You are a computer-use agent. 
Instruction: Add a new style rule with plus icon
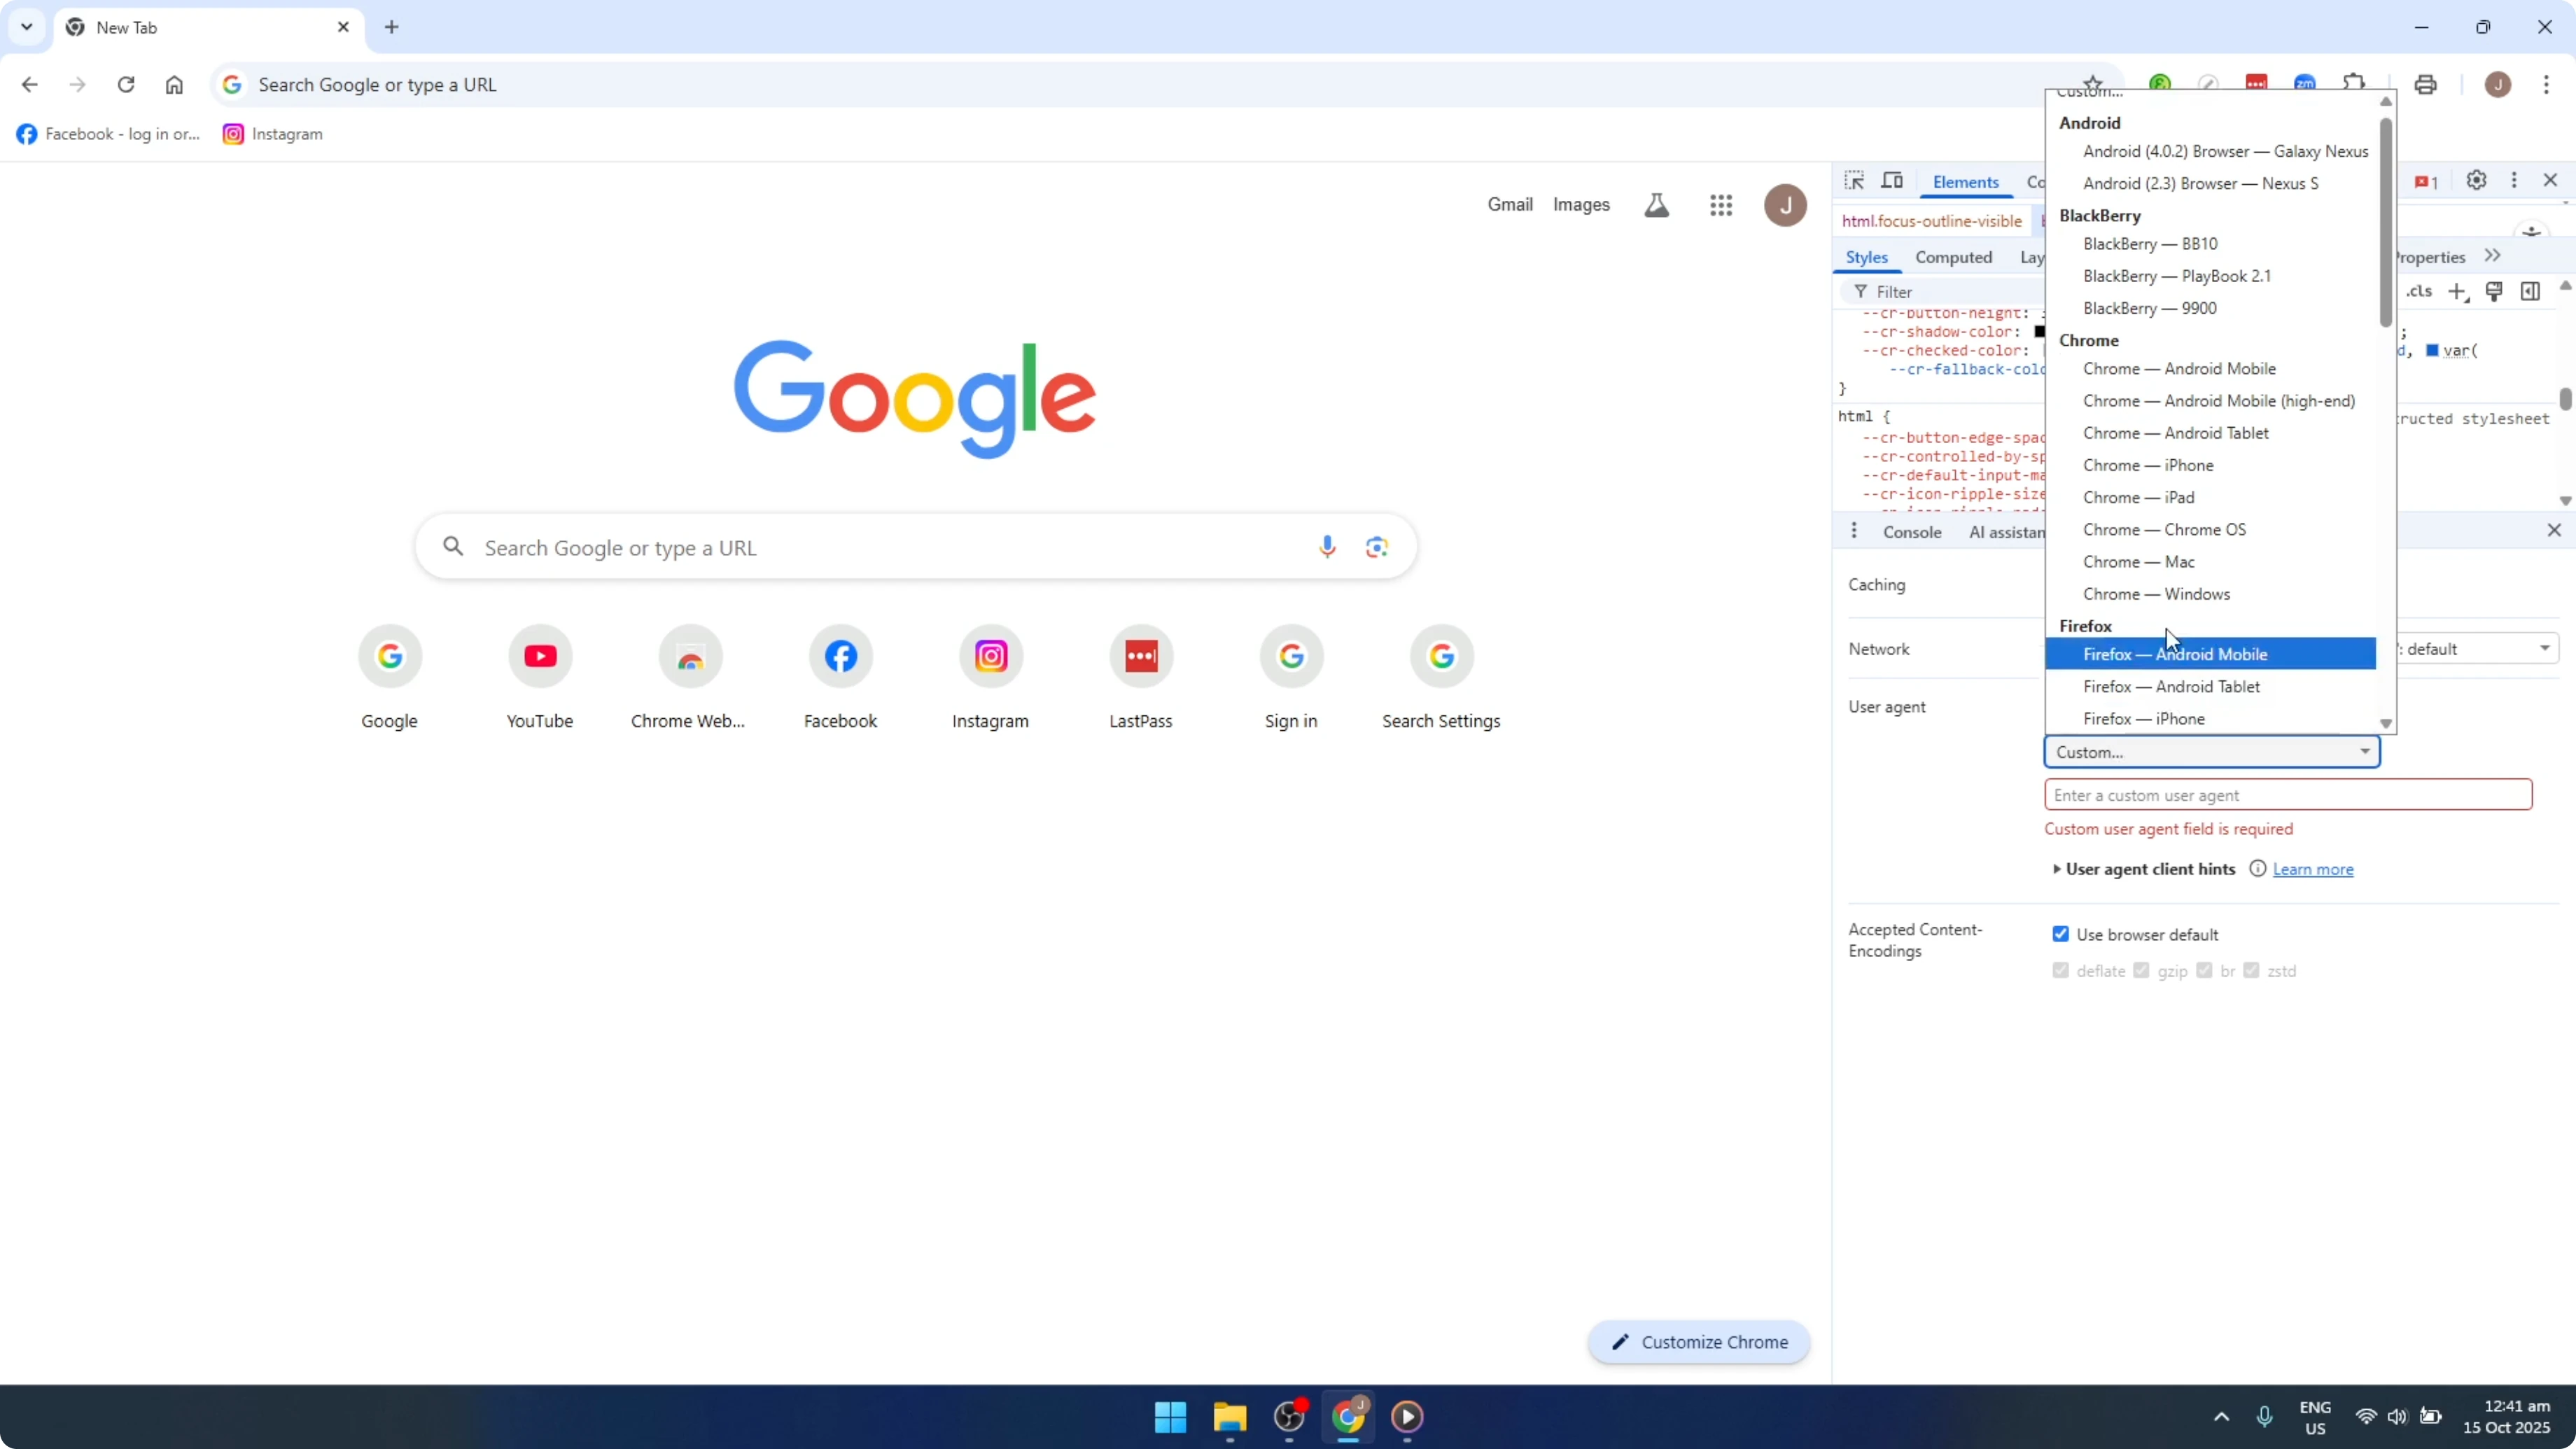2458,292
